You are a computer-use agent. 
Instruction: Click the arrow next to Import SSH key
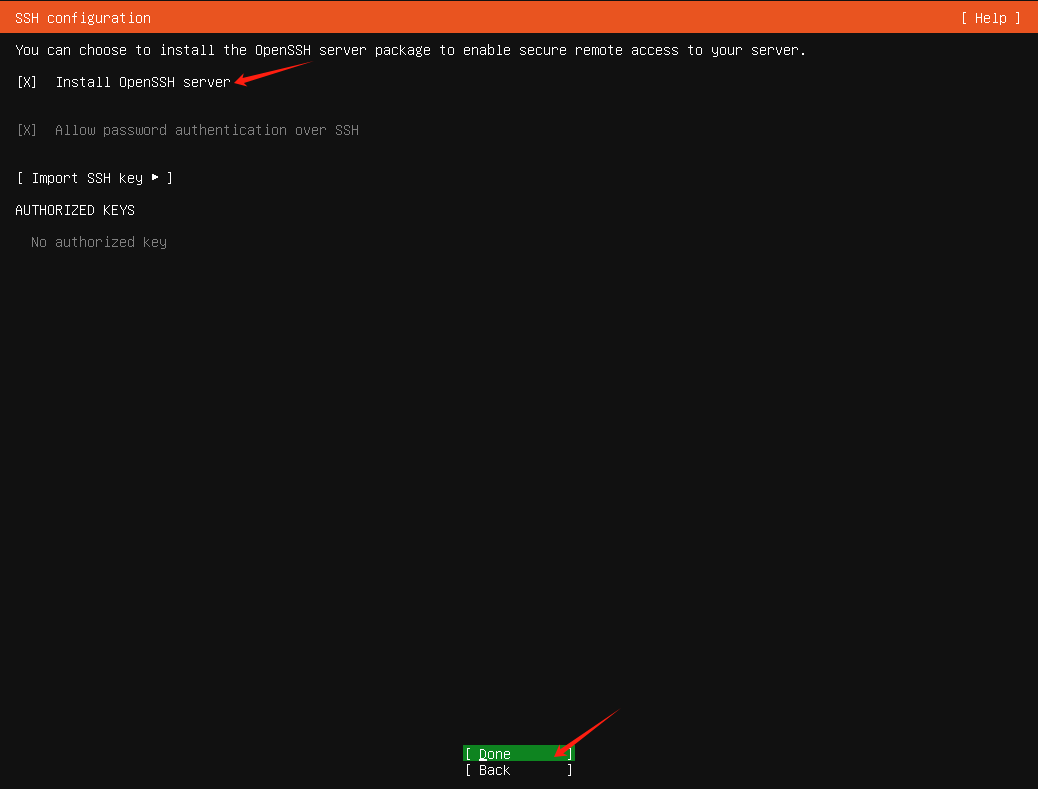(155, 178)
